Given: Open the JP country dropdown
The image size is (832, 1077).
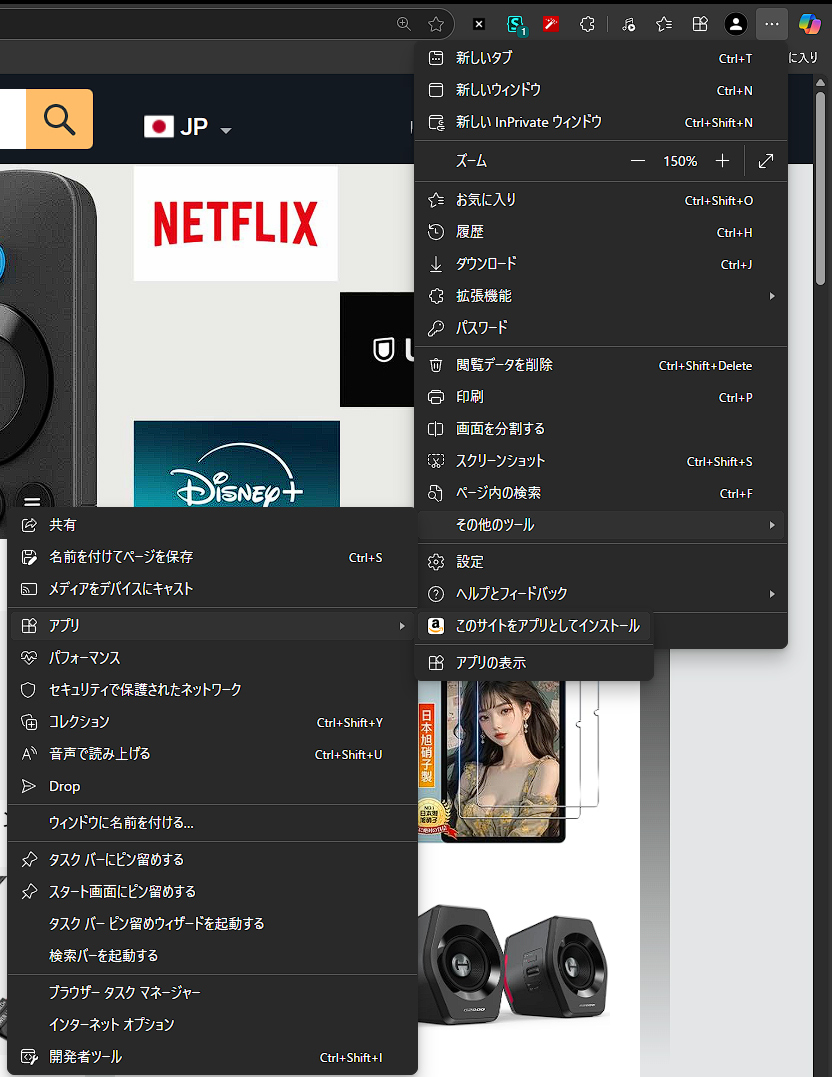Looking at the screenshot, I should 189,128.
